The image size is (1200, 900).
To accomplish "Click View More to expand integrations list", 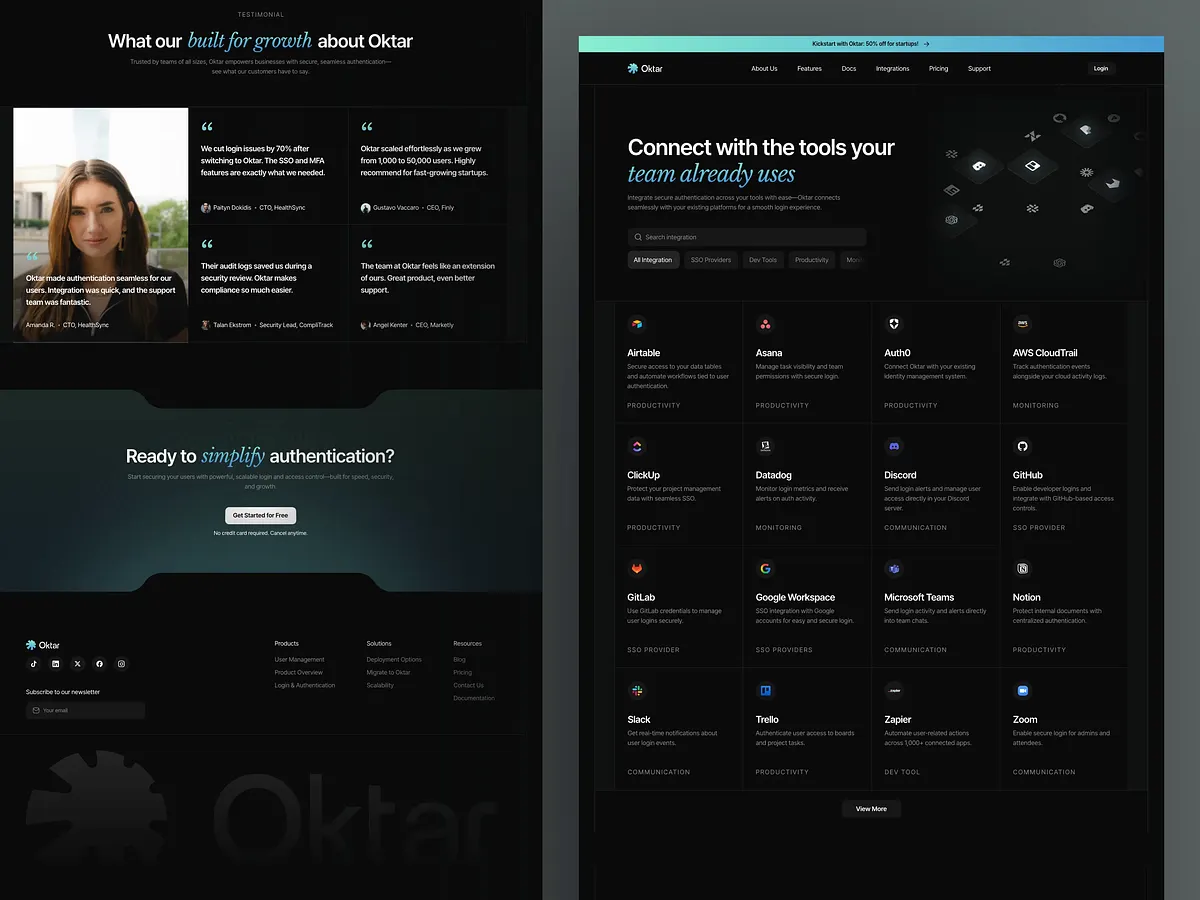I will click(x=871, y=808).
